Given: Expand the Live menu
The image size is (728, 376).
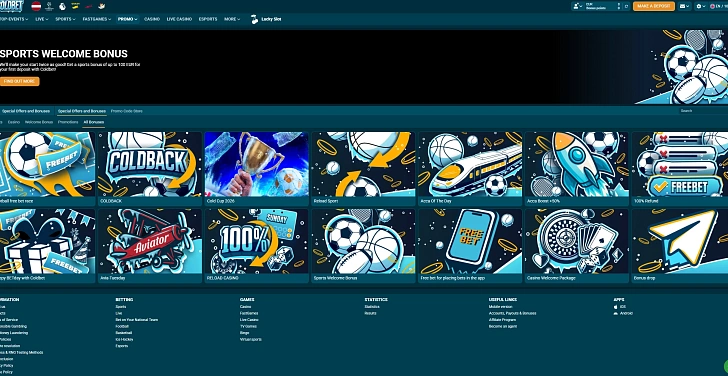Looking at the screenshot, I should pos(42,19).
